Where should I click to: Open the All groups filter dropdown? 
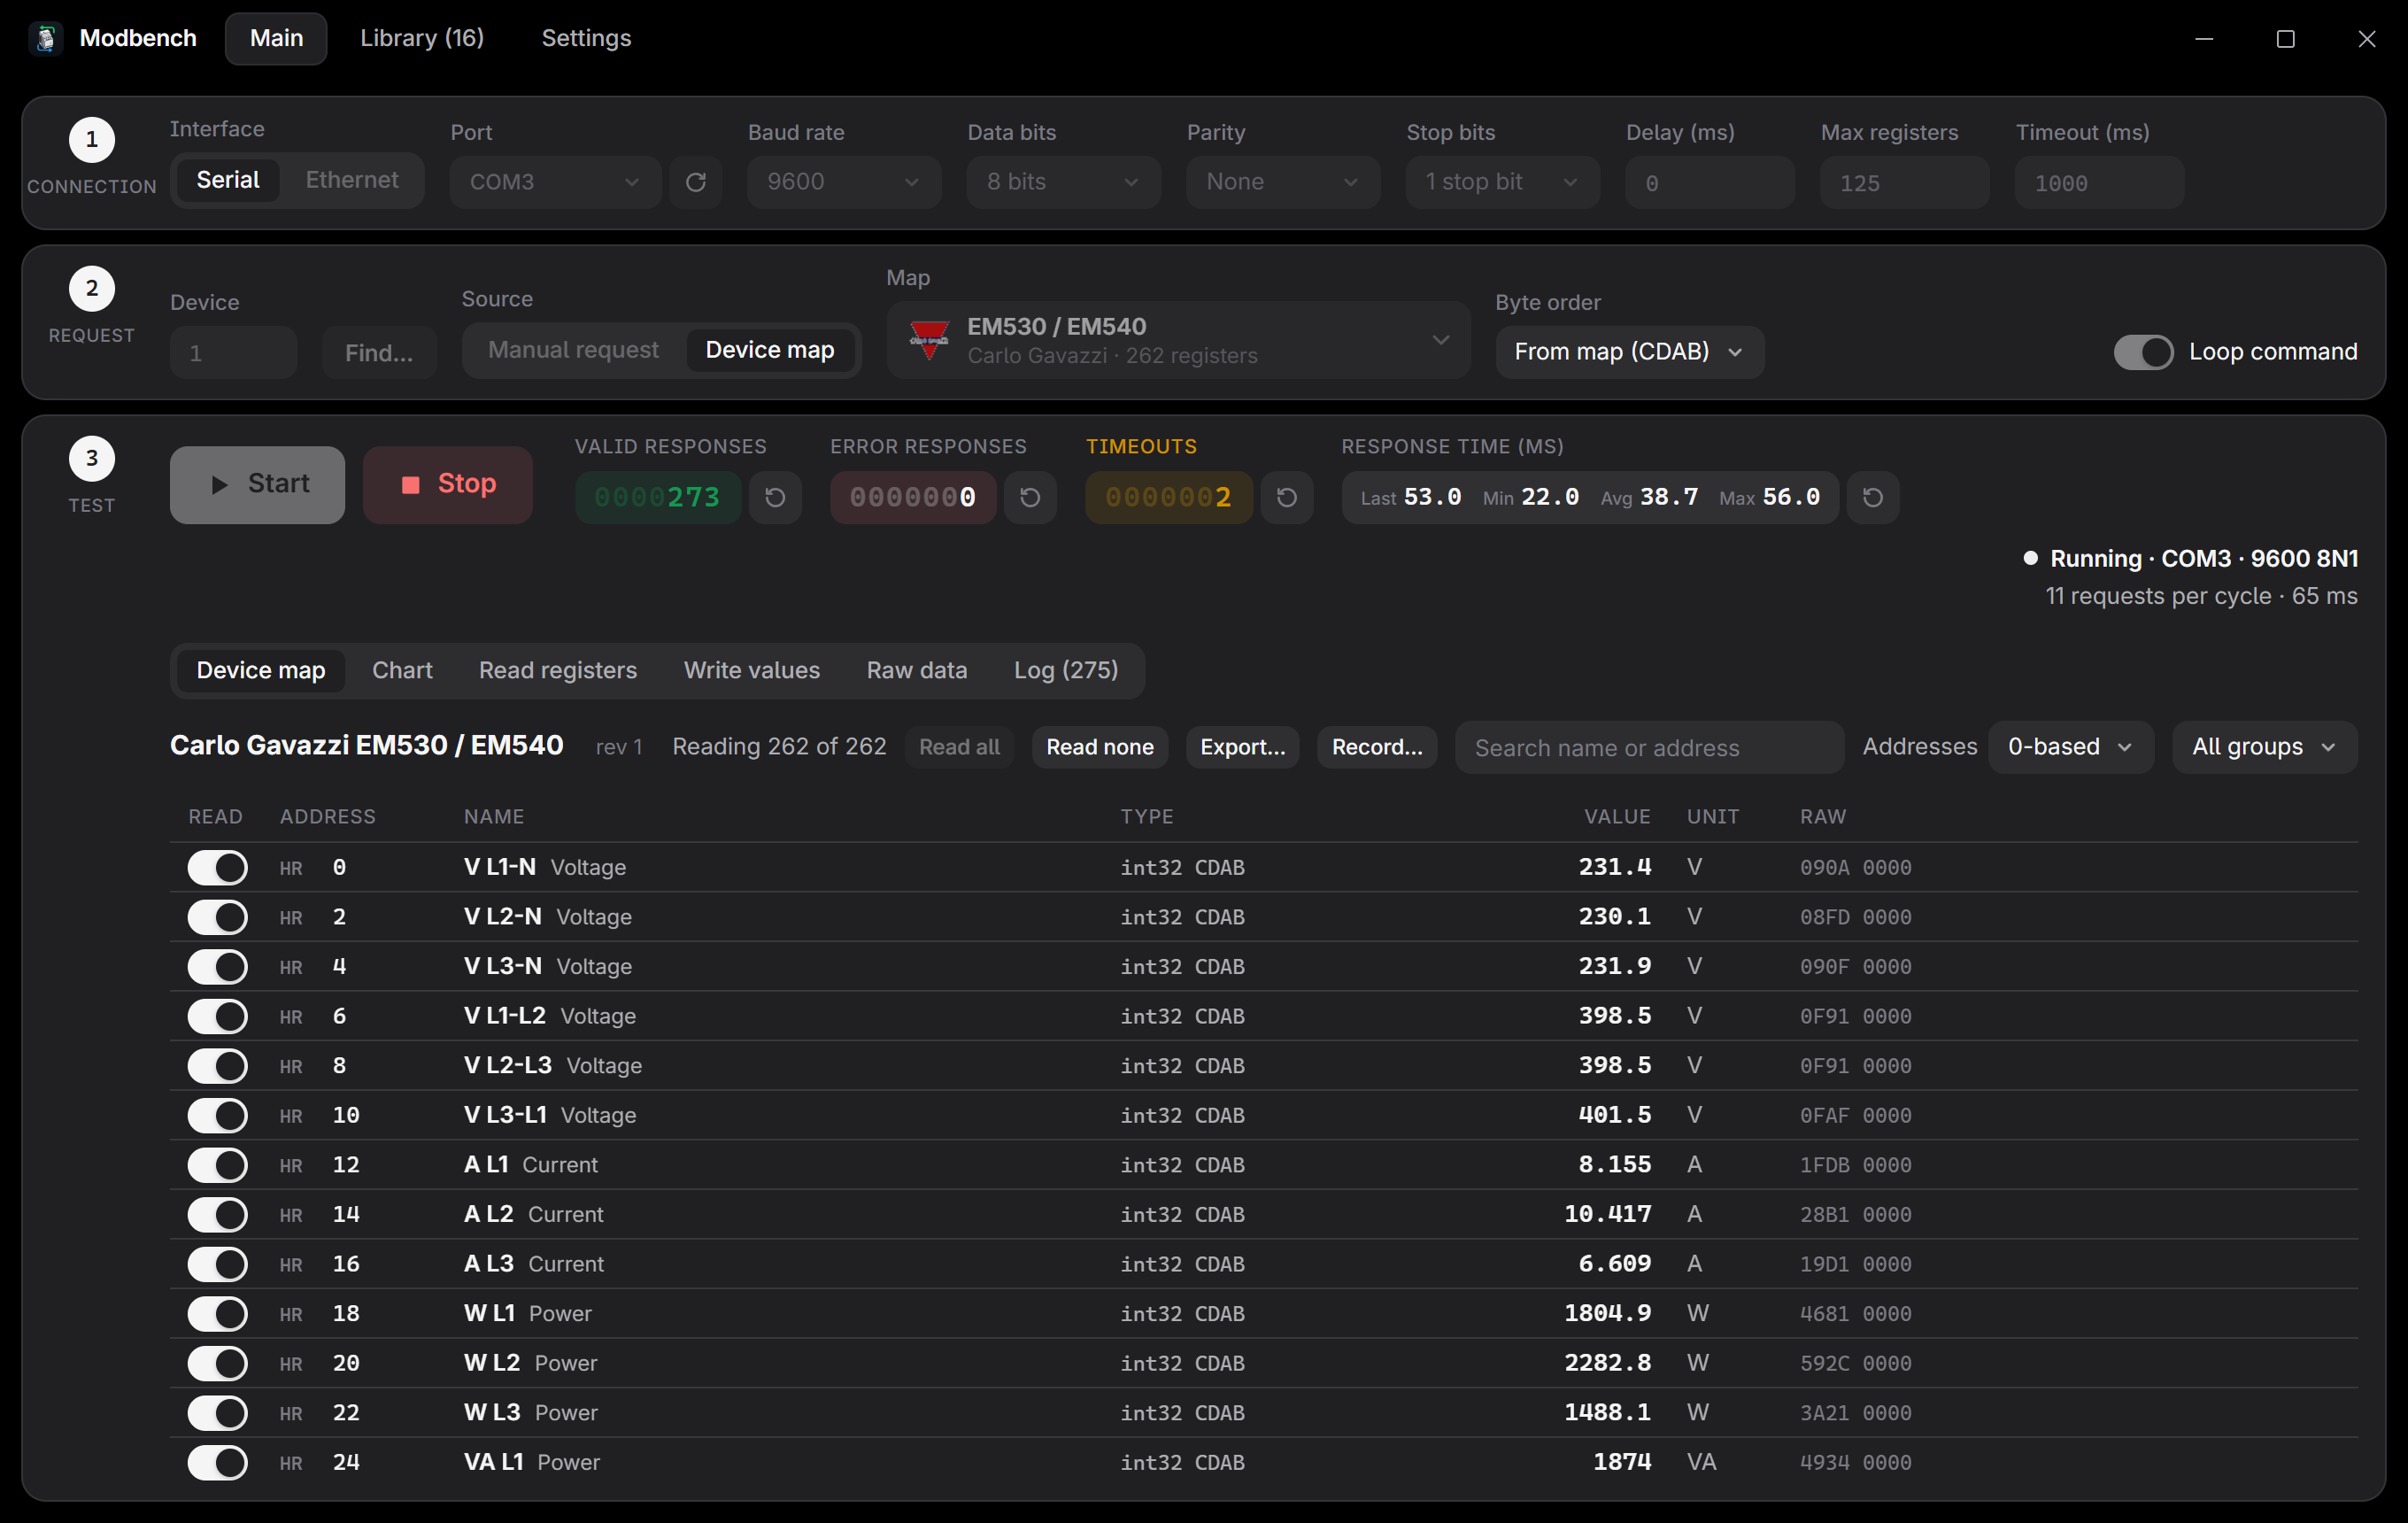[2264, 747]
